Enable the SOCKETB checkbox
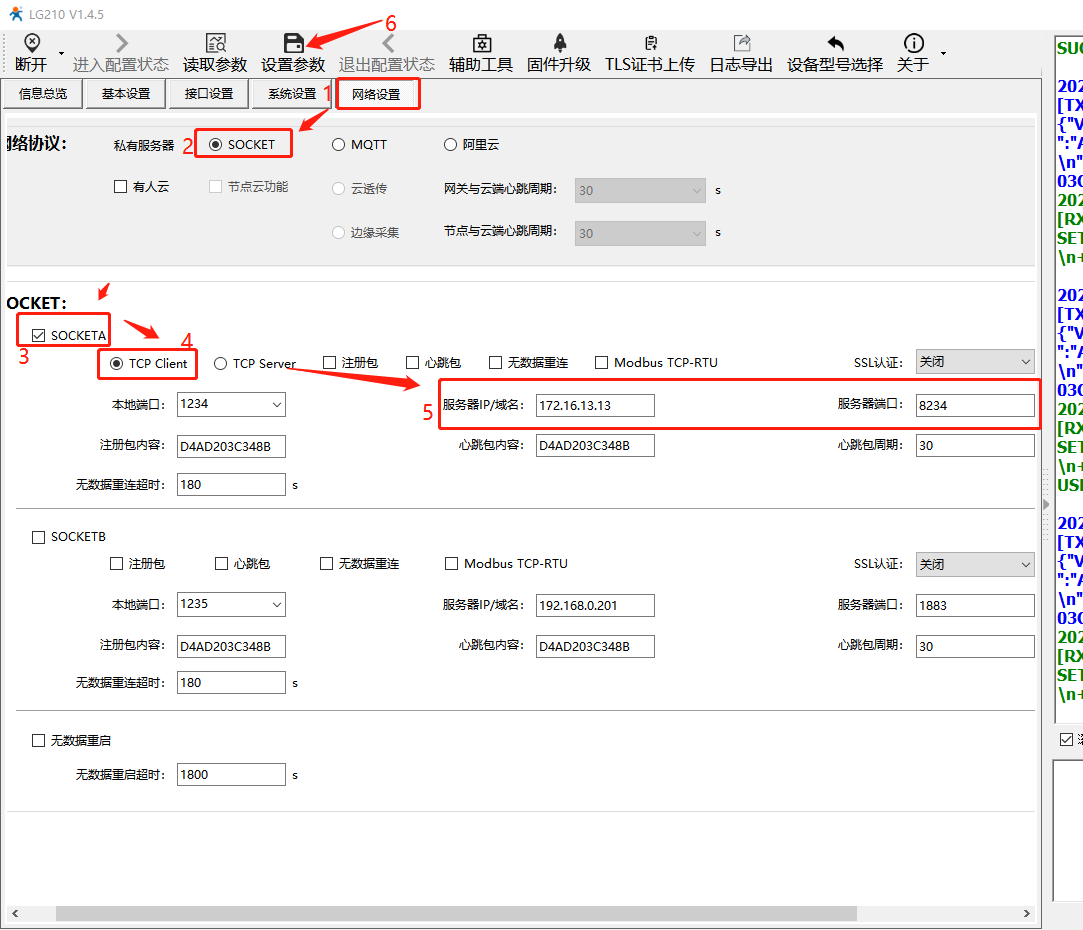 (x=39, y=537)
